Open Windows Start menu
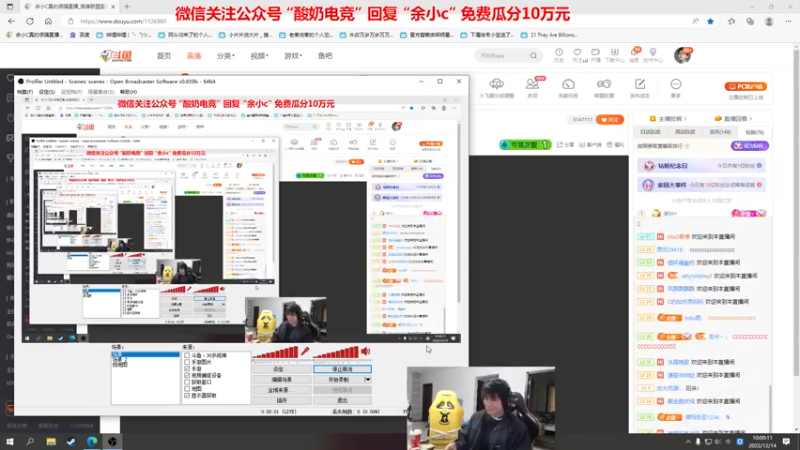This screenshot has width=800, height=450. [10, 441]
